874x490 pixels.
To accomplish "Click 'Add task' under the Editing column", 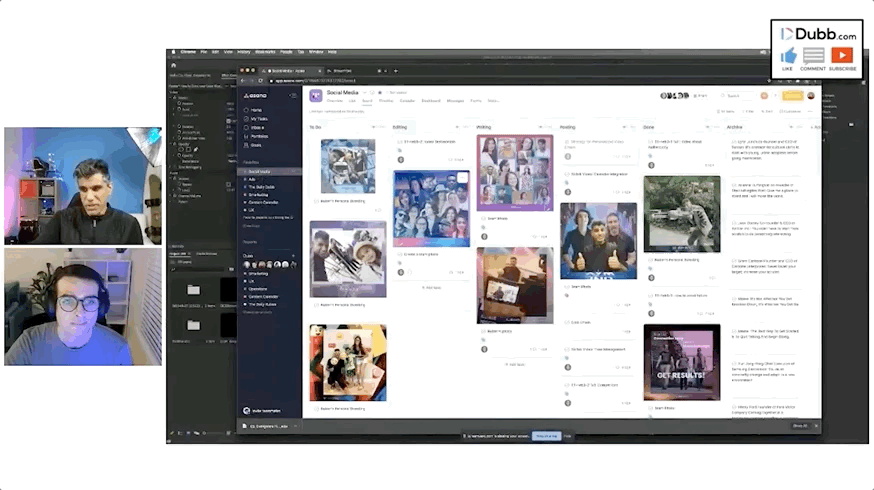I will tap(433, 288).
